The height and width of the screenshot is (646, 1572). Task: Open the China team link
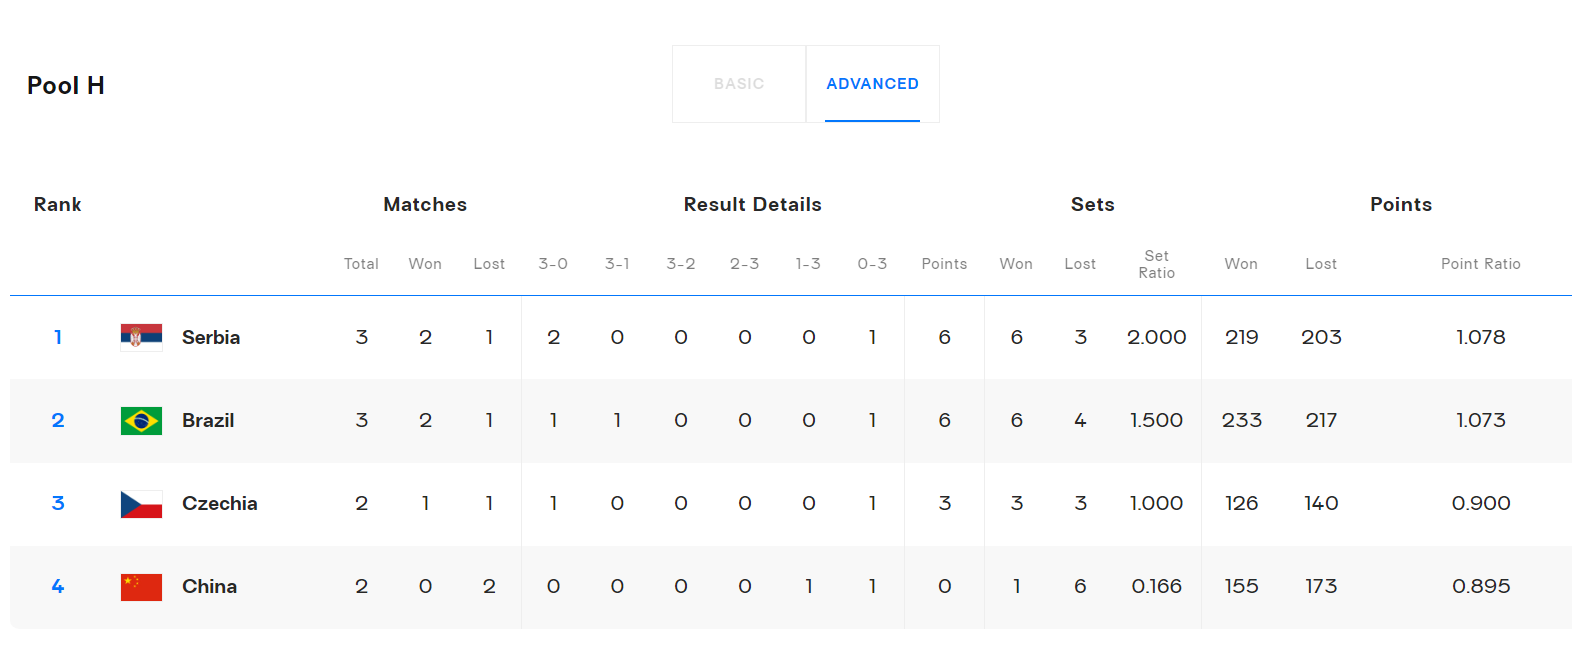209,587
